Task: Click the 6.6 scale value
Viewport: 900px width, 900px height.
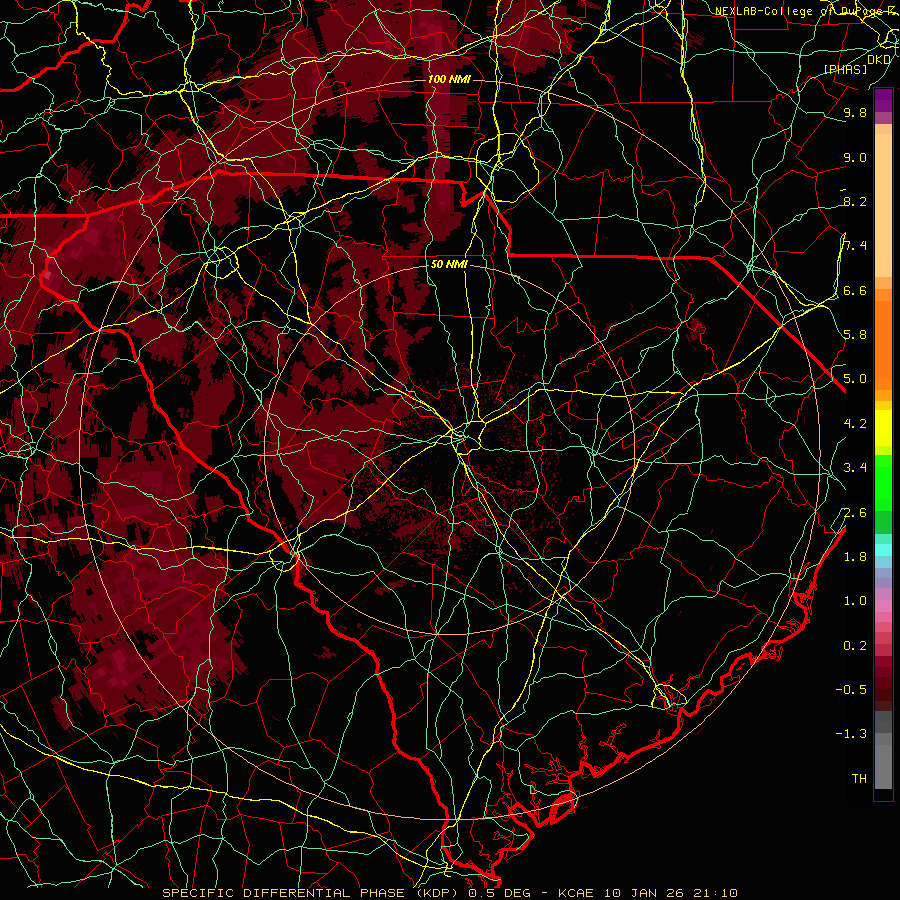Action: (855, 290)
